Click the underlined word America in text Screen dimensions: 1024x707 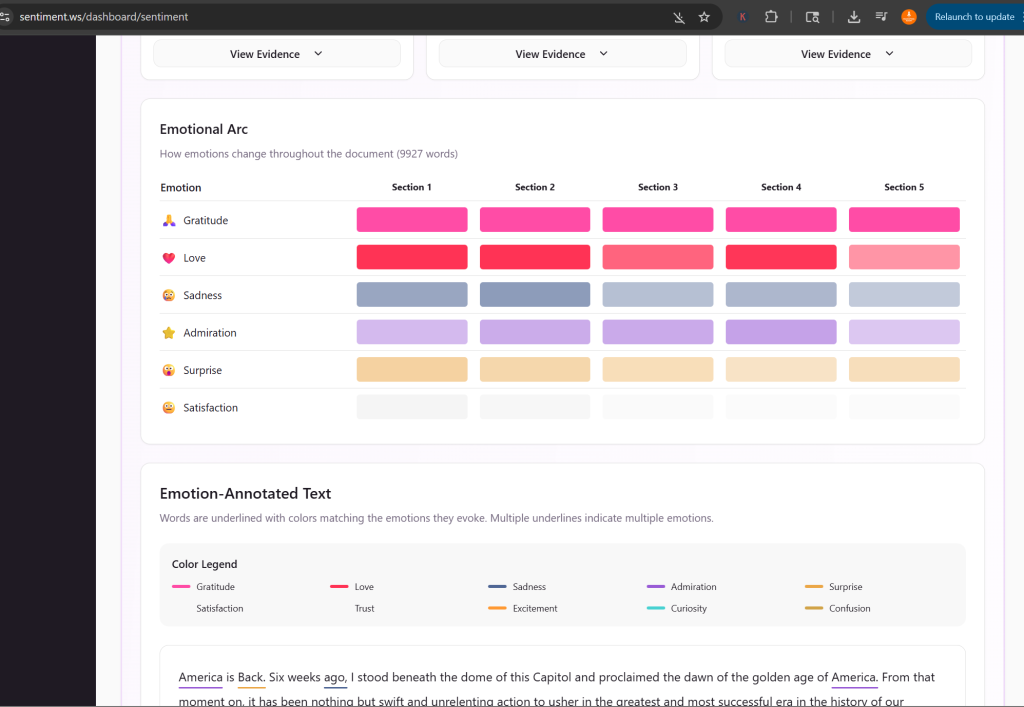[x=200, y=678]
